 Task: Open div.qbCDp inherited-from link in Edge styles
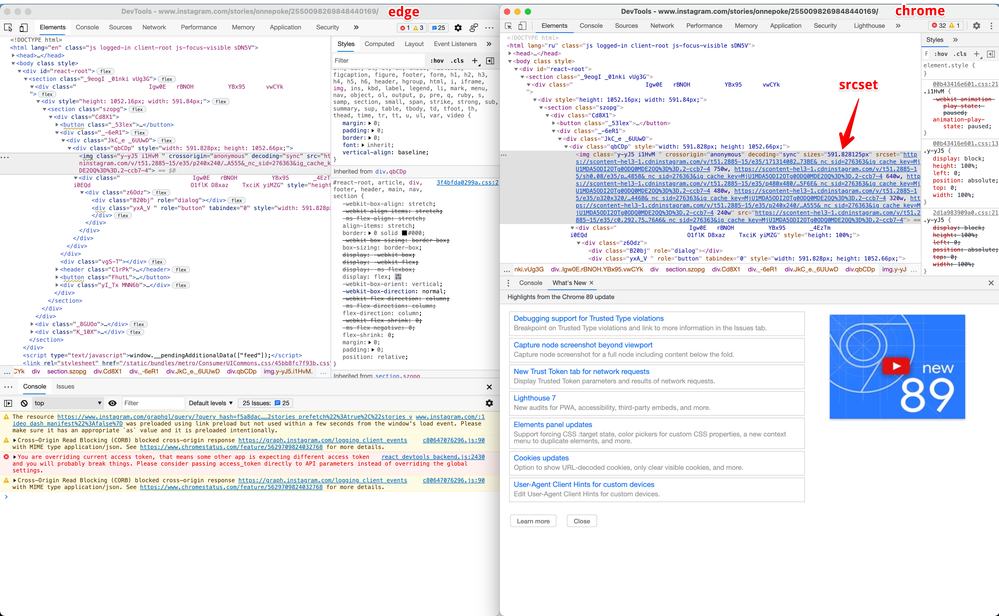coord(390,171)
